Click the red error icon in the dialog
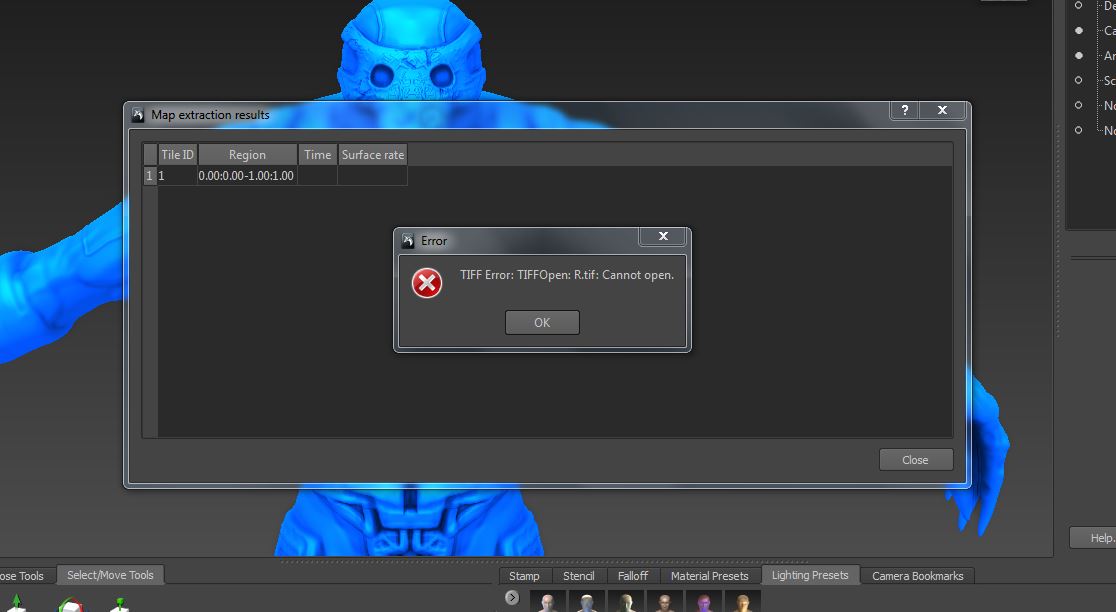 [x=427, y=283]
